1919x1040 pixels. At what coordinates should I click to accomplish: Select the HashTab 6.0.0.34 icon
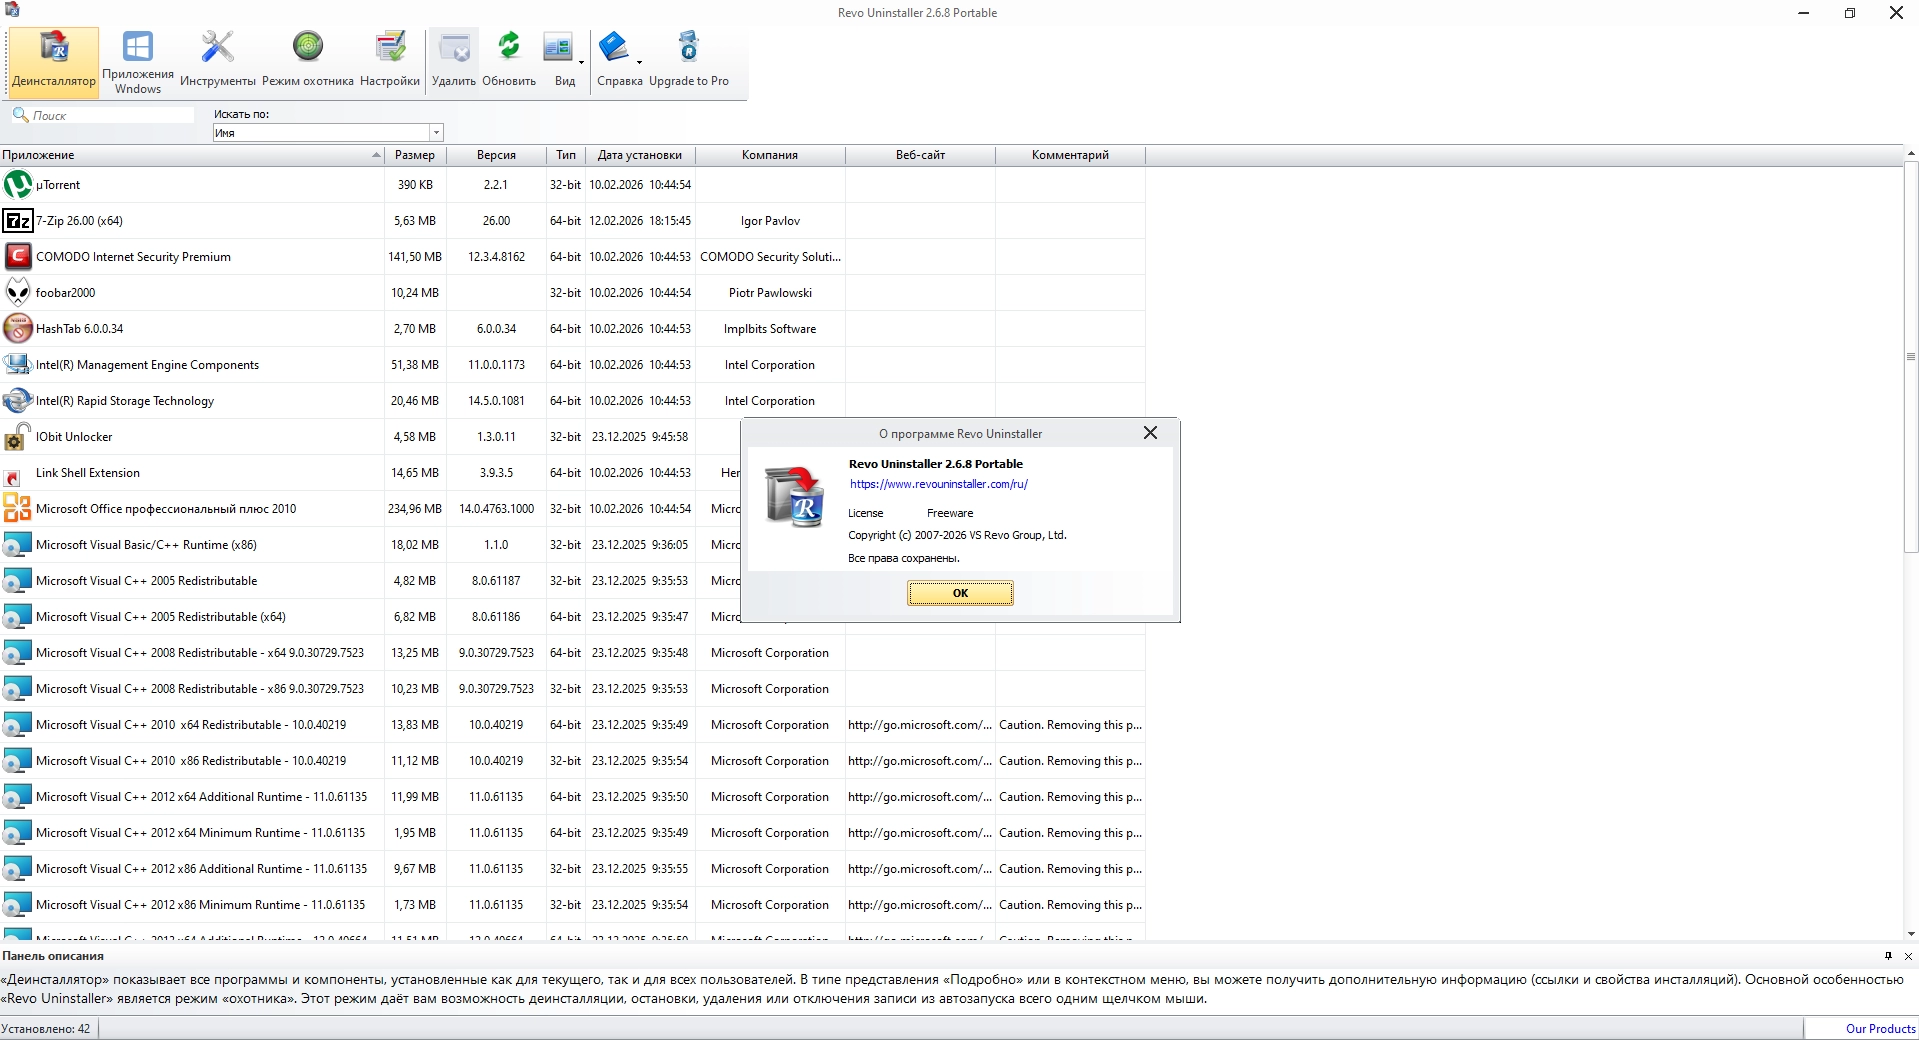tap(18, 329)
